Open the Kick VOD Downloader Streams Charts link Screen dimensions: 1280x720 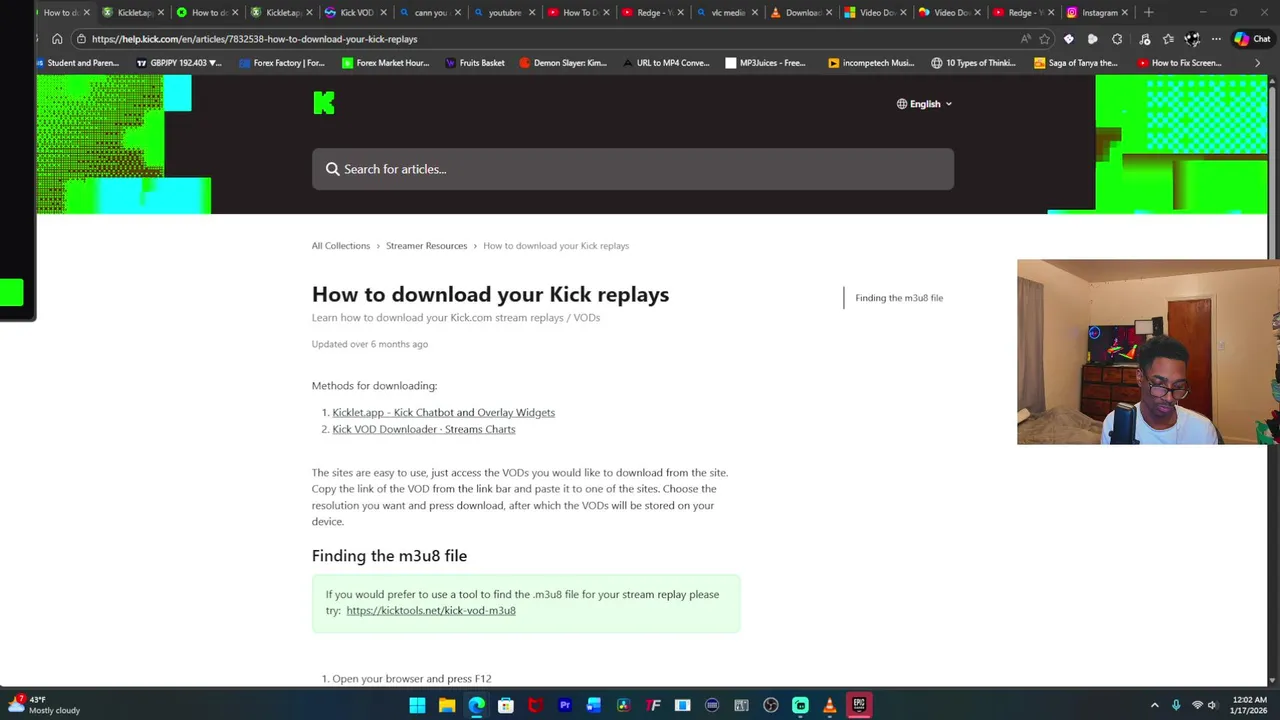coord(424,429)
